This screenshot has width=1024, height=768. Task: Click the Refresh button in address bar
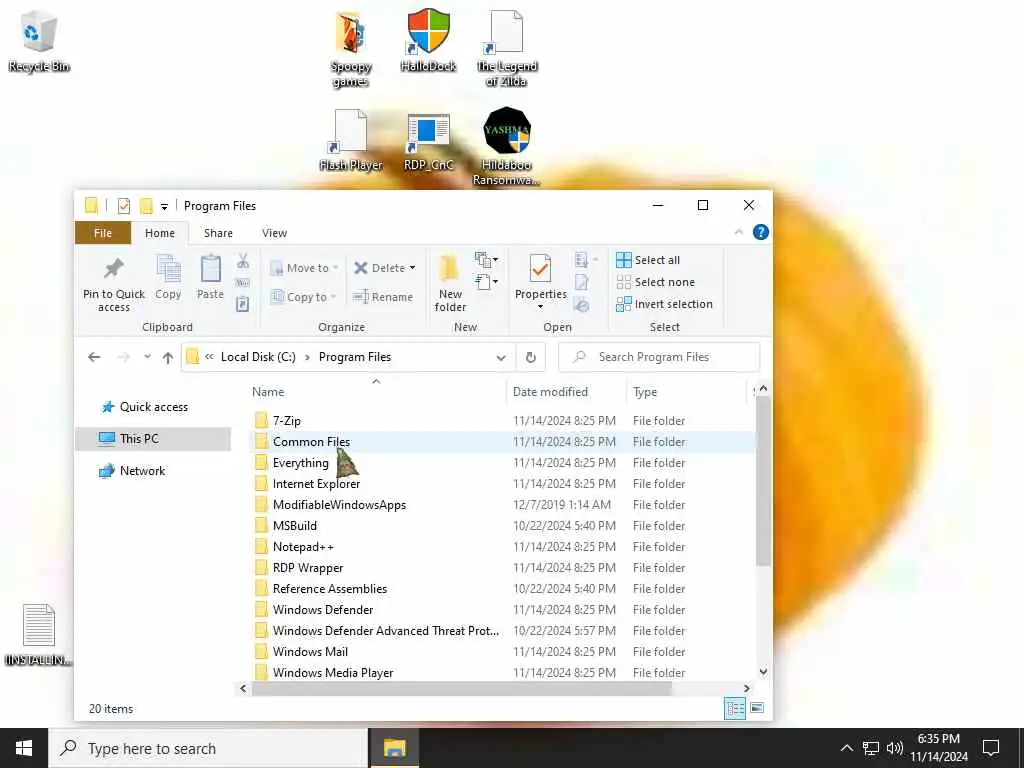(531, 357)
